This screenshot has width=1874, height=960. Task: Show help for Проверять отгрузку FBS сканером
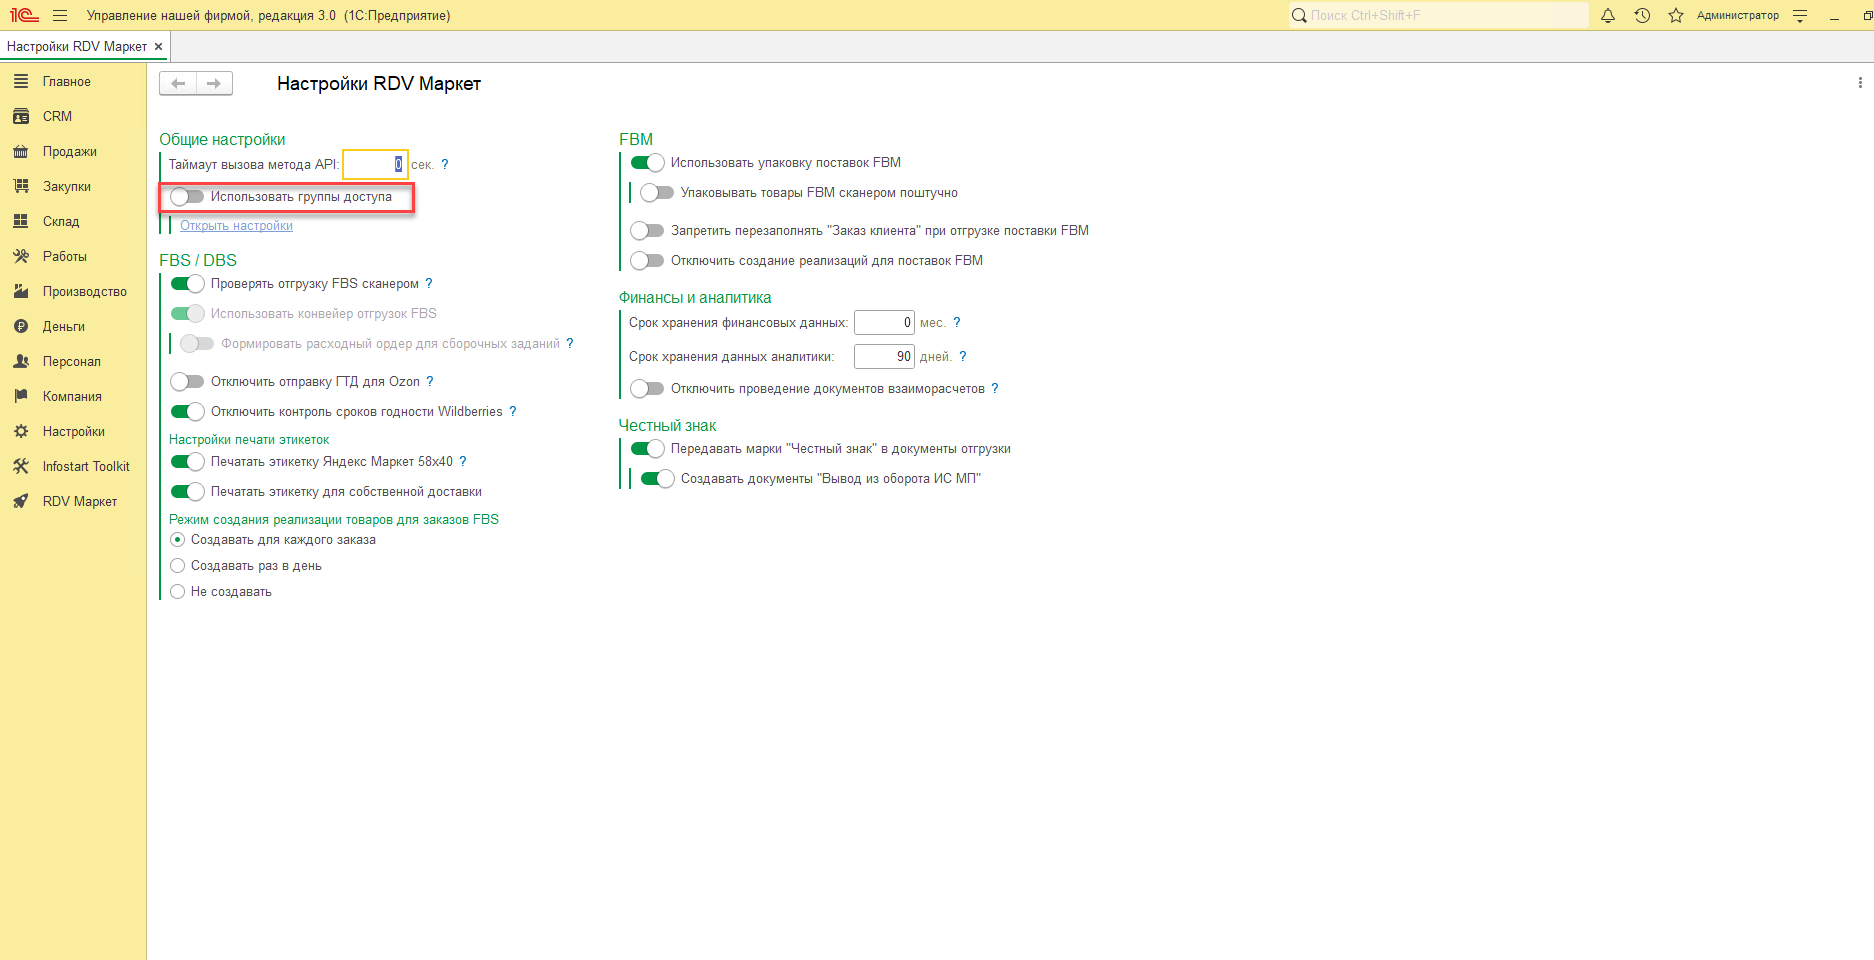[x=429, y=283]
